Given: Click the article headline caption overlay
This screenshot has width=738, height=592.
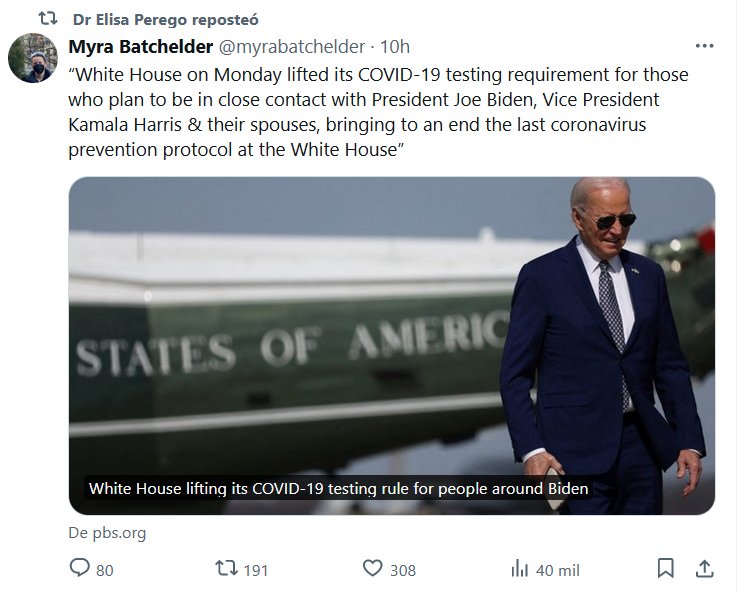Looking at the screenshot, I should tap(338, 489).
